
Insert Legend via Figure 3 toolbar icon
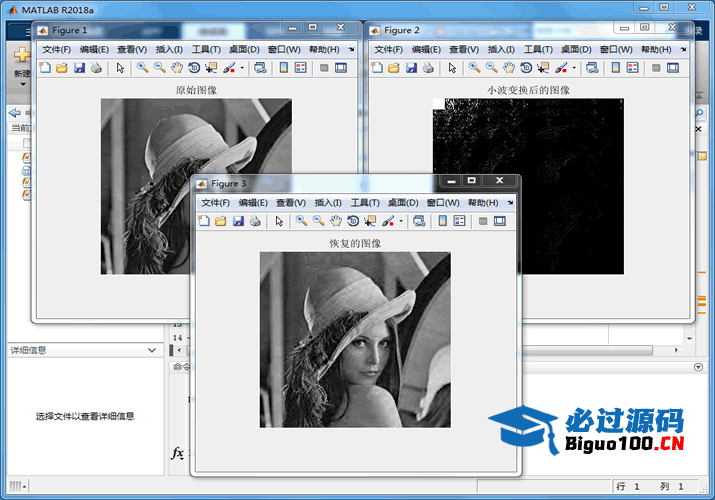(x=459, y=222)
